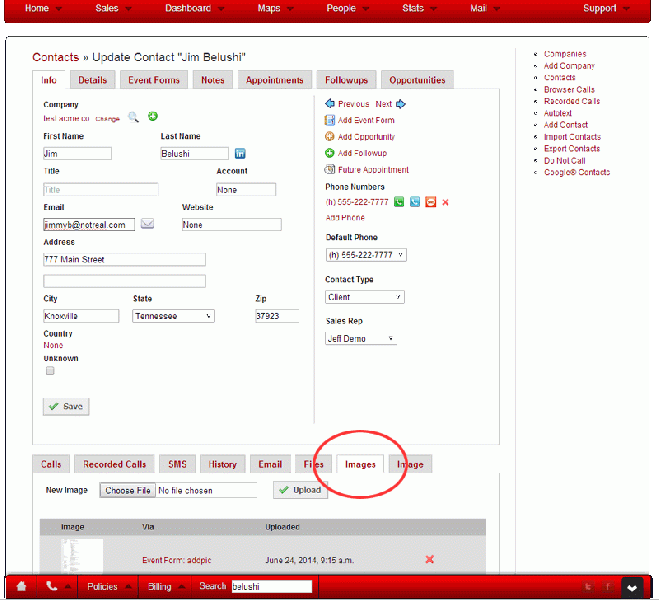Click the LinkedIn icon beside Last Name

(240, 153)
